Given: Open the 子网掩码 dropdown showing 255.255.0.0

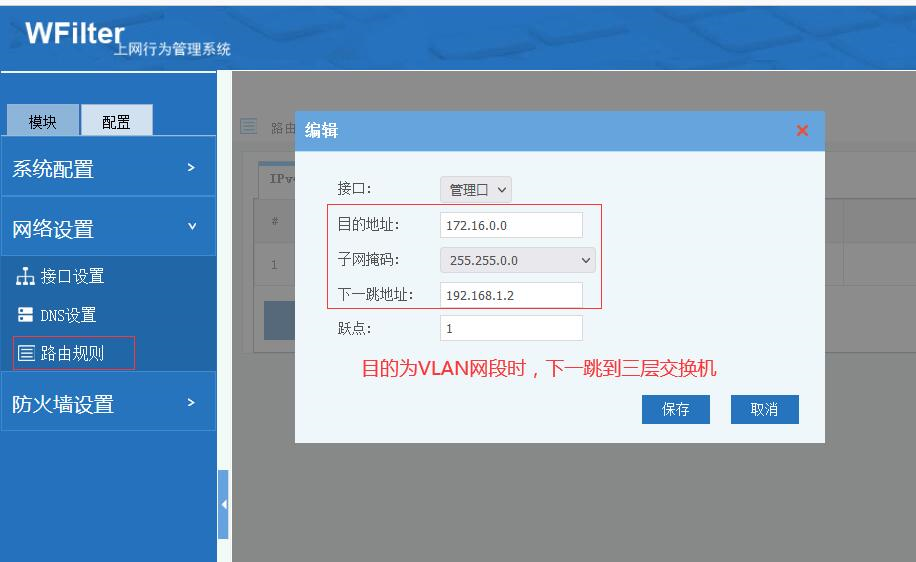Looking at the screenshot, I should coord(517,260).
